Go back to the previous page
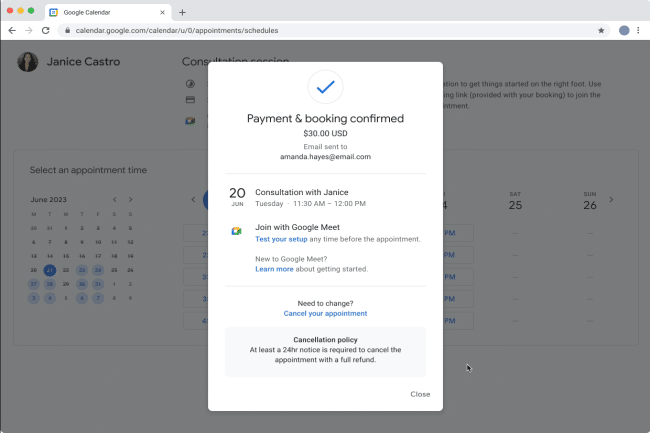This screenshot has width=650, height=433. coord(12,31)
